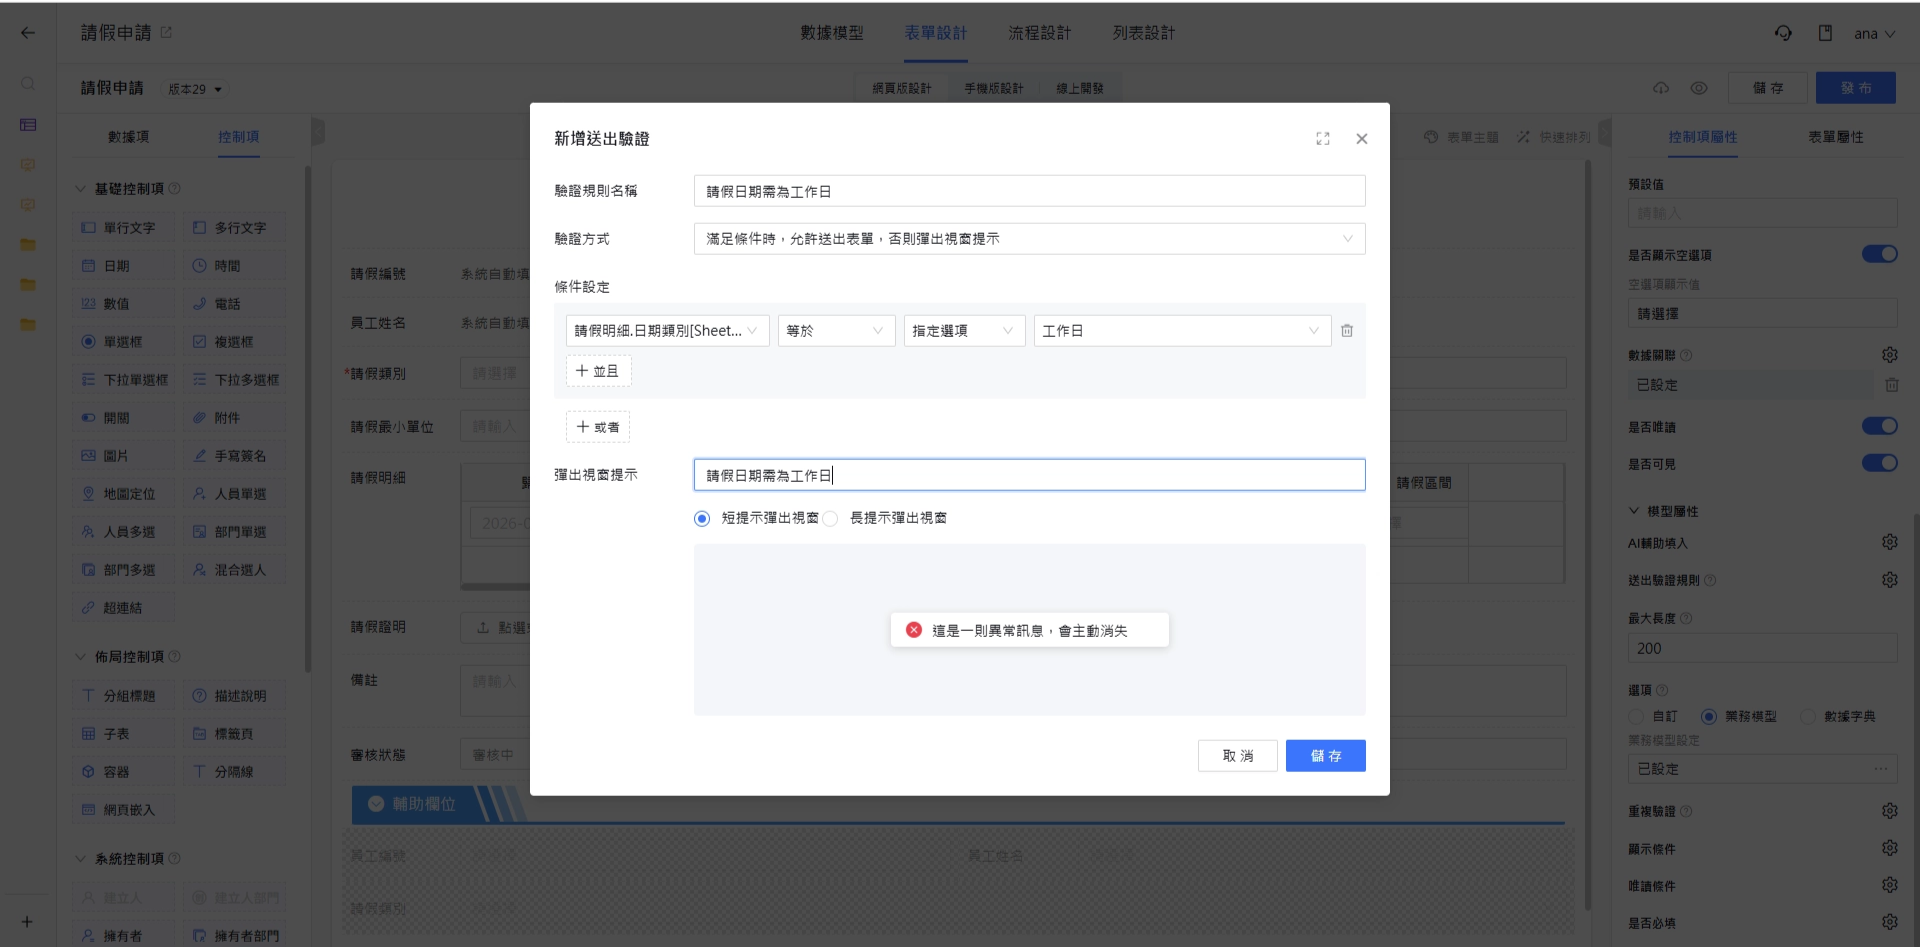
Task: Switch to 數據模型 tab
Action: [x=832, y=33]
